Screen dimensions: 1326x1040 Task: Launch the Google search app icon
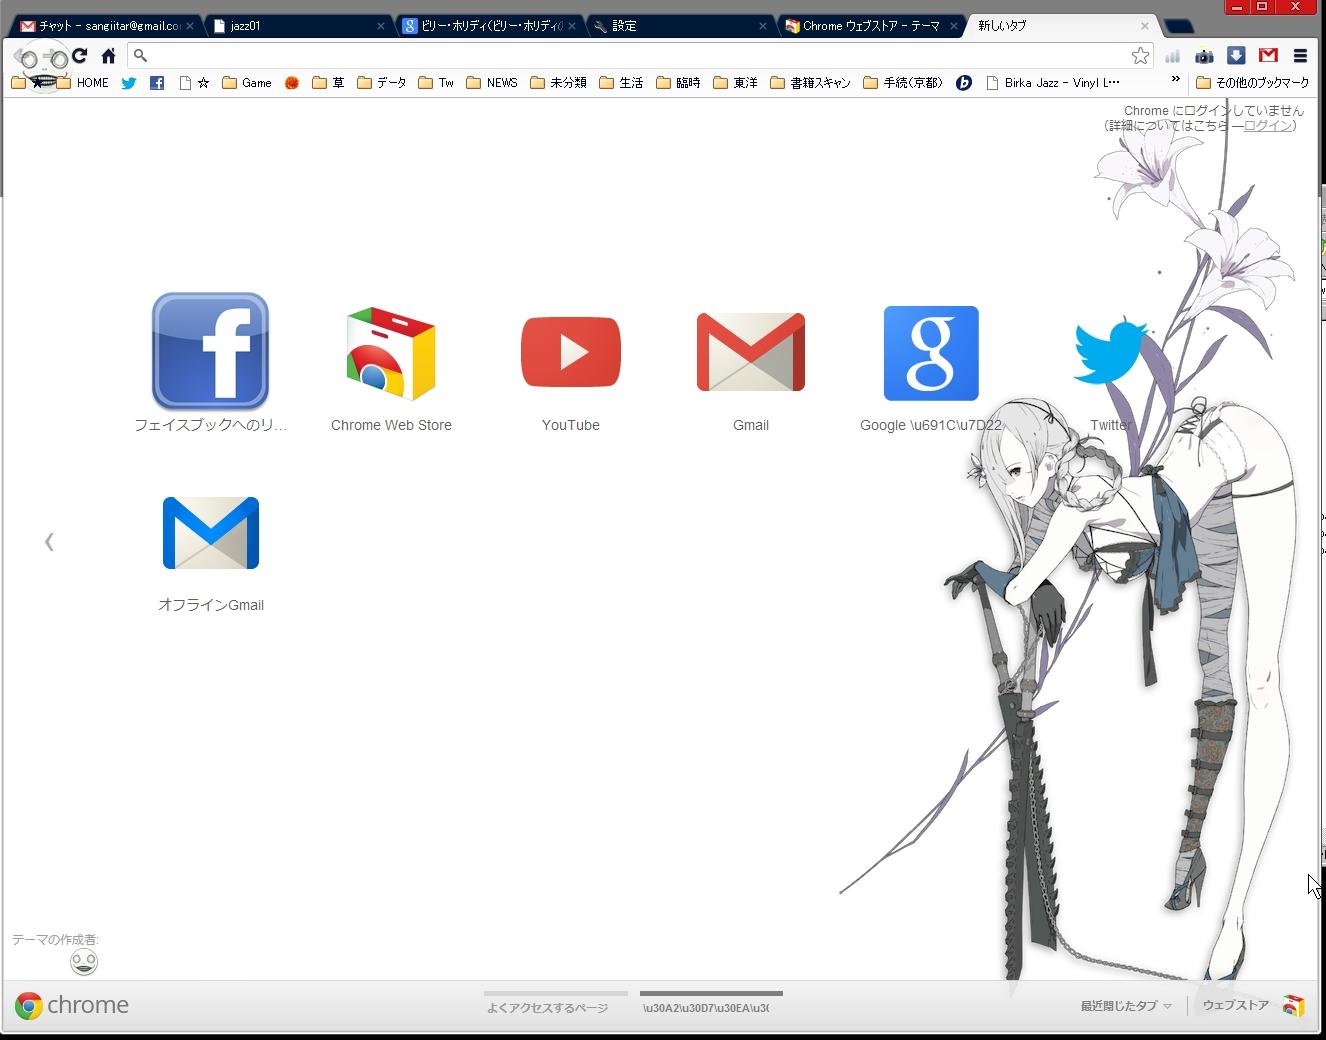931,353
